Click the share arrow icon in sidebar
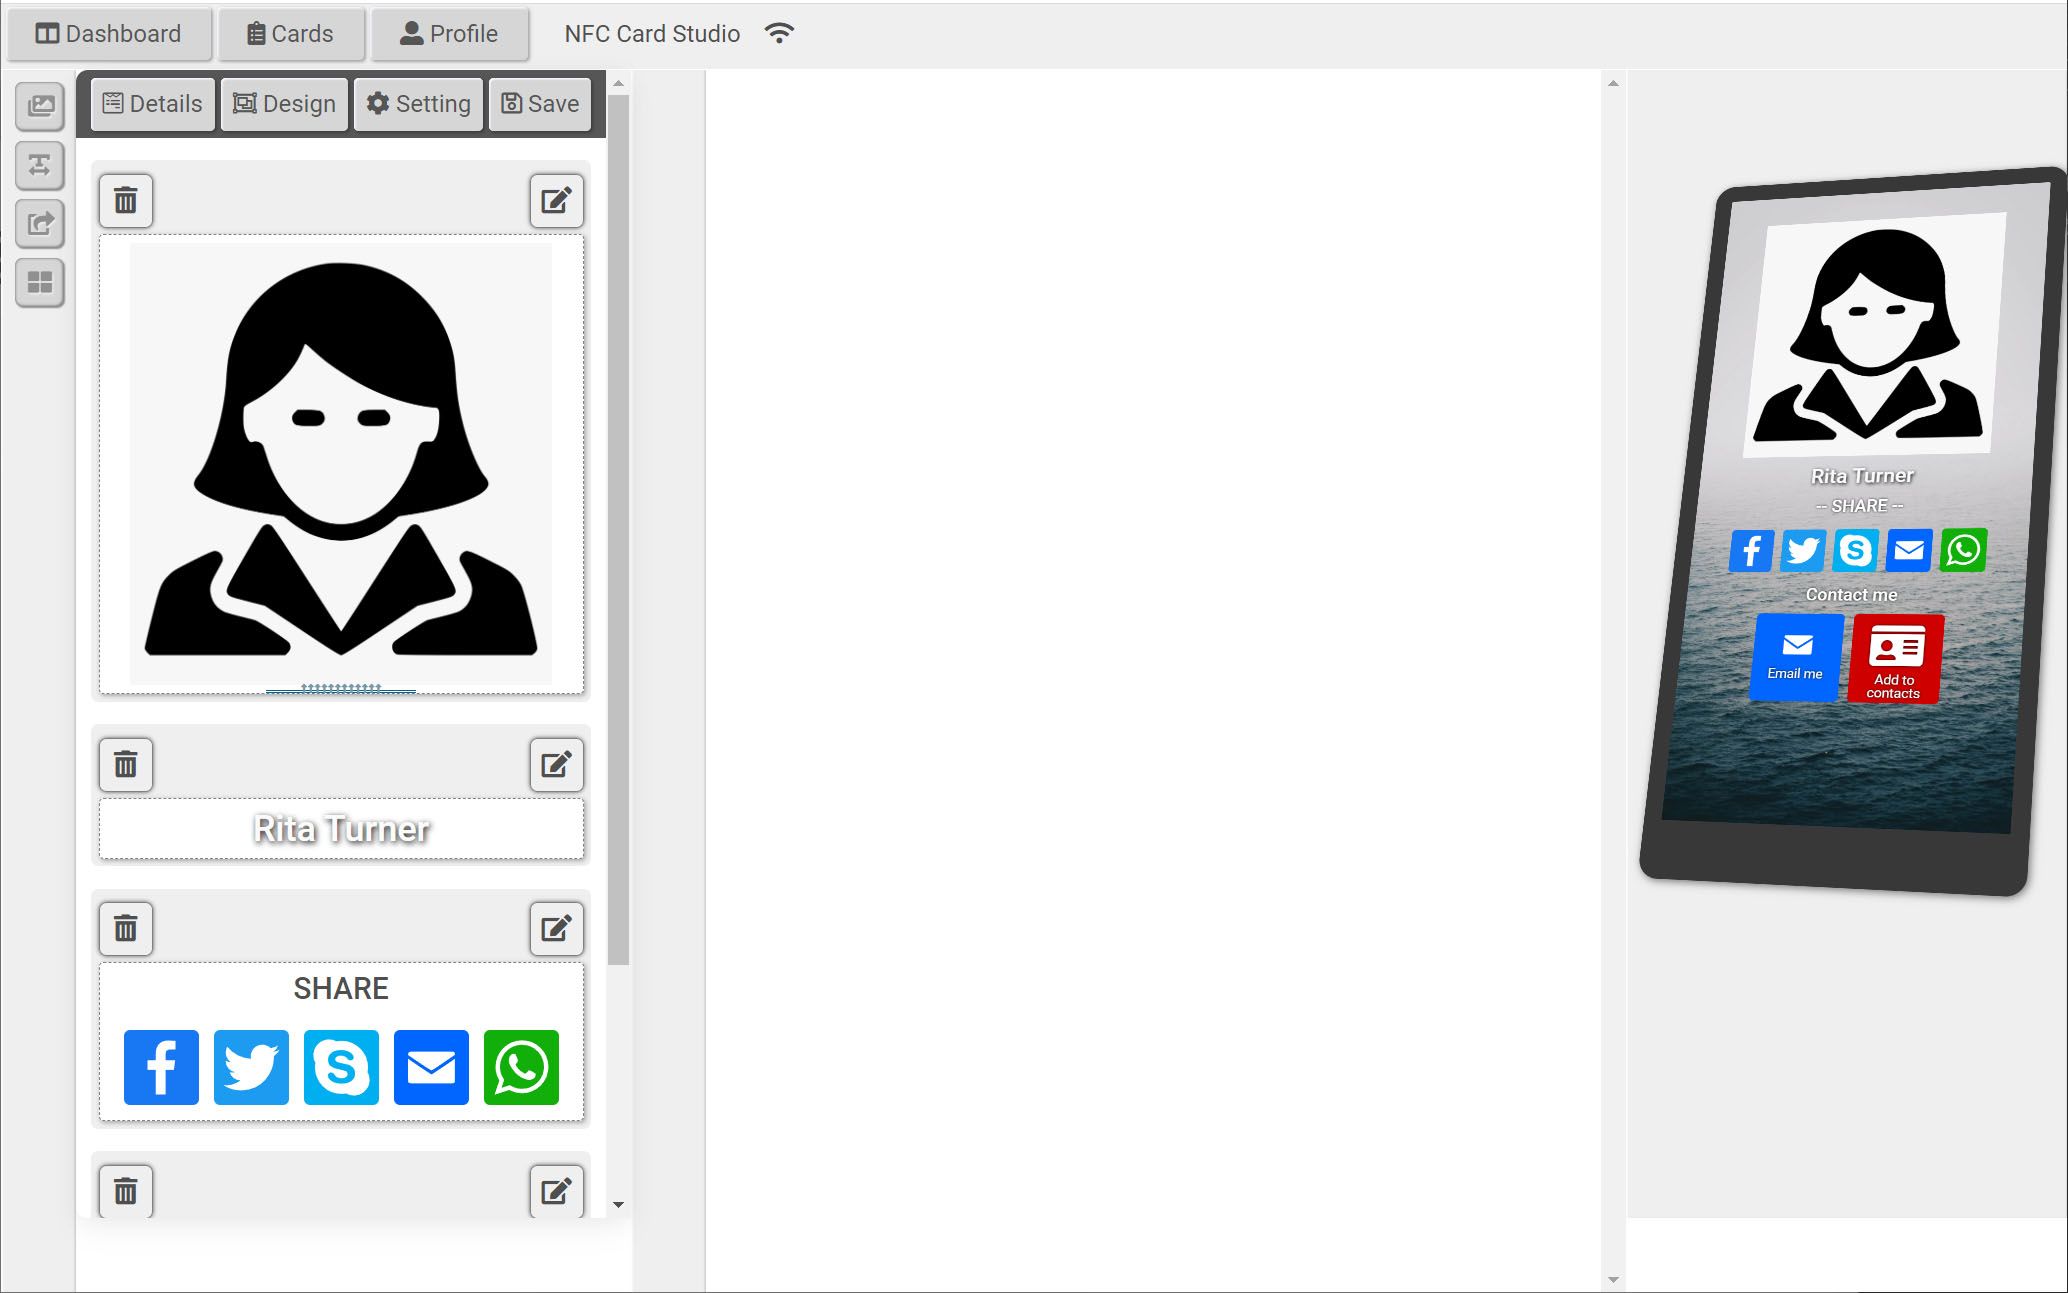2068x1293 pixels. tap(40, 224)
